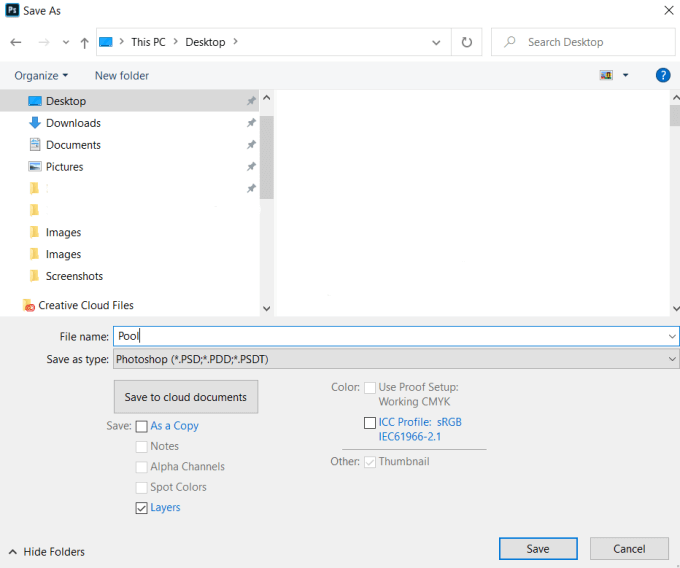This screenshot has height=568, width=680.
Task: Click the Back navigation arrow
Action: 16,42
